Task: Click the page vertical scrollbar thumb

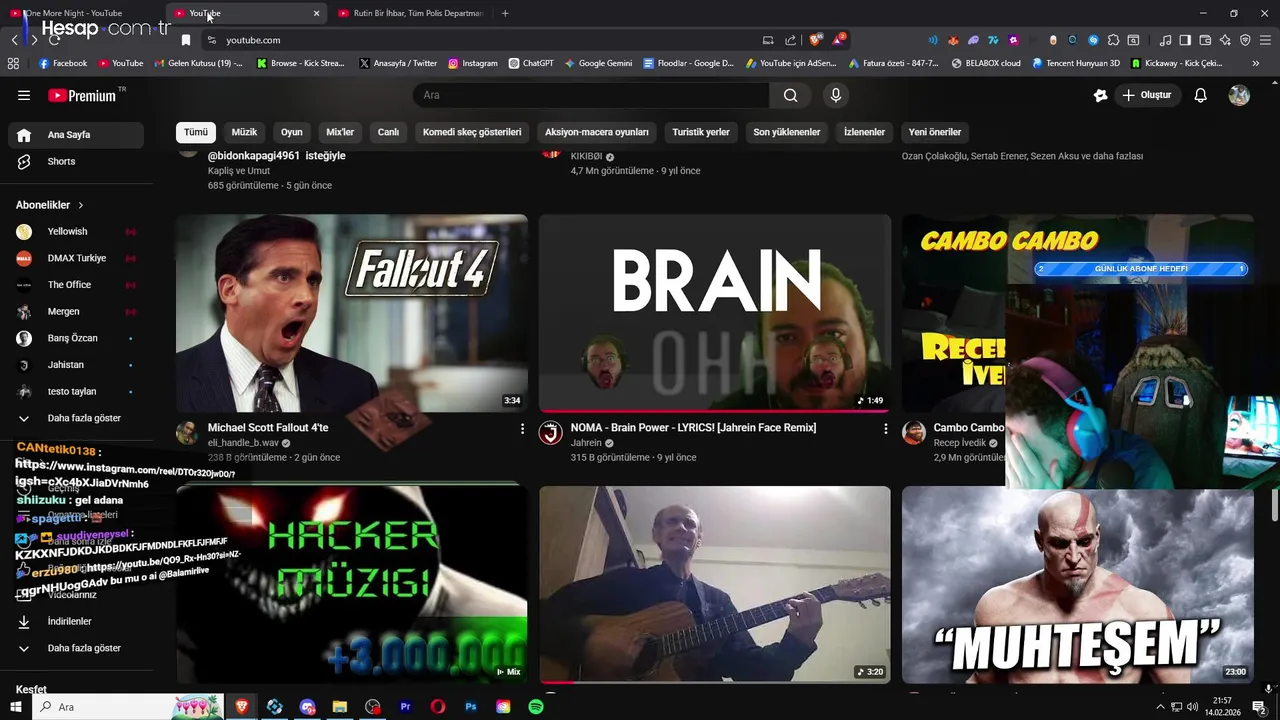Action: pos(1275,506)
